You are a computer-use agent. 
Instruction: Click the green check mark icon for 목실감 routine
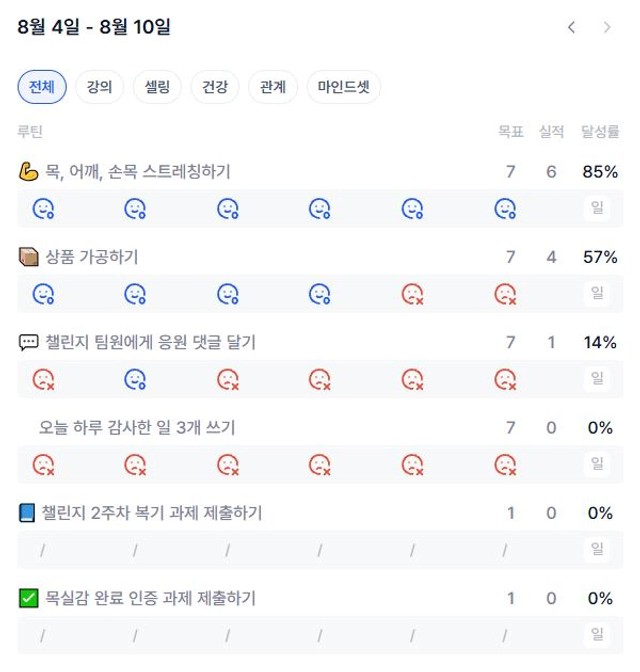[28, 598]
